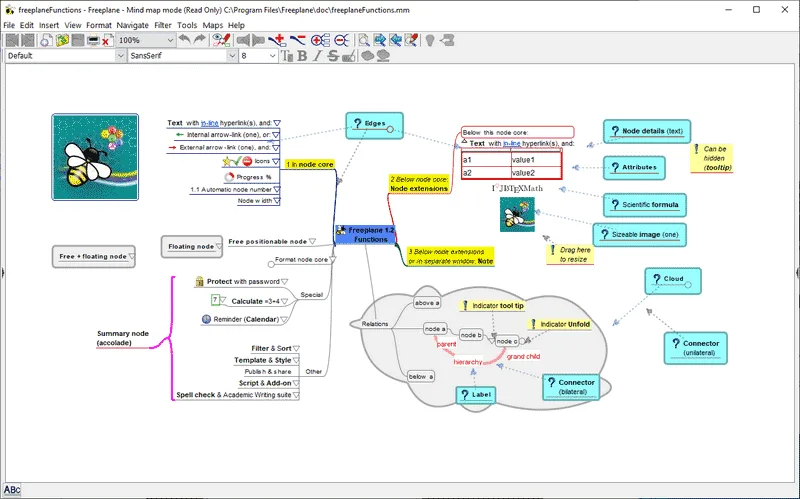Save the current map

tap(78, 40)
